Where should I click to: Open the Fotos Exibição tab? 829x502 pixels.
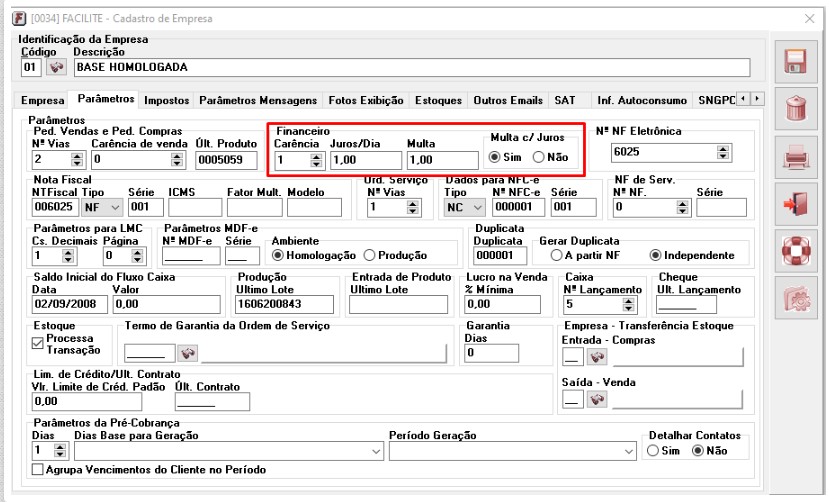coord(366,100)
